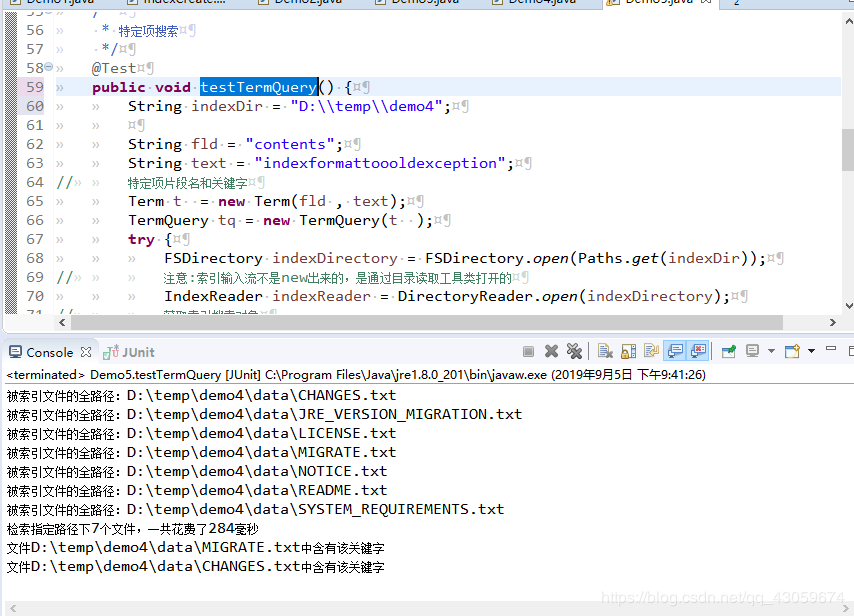Click the comment 特定项搜索 on line 56
Image resolution: width=854 pixels, height=616 pixels.
coord(148,31)
